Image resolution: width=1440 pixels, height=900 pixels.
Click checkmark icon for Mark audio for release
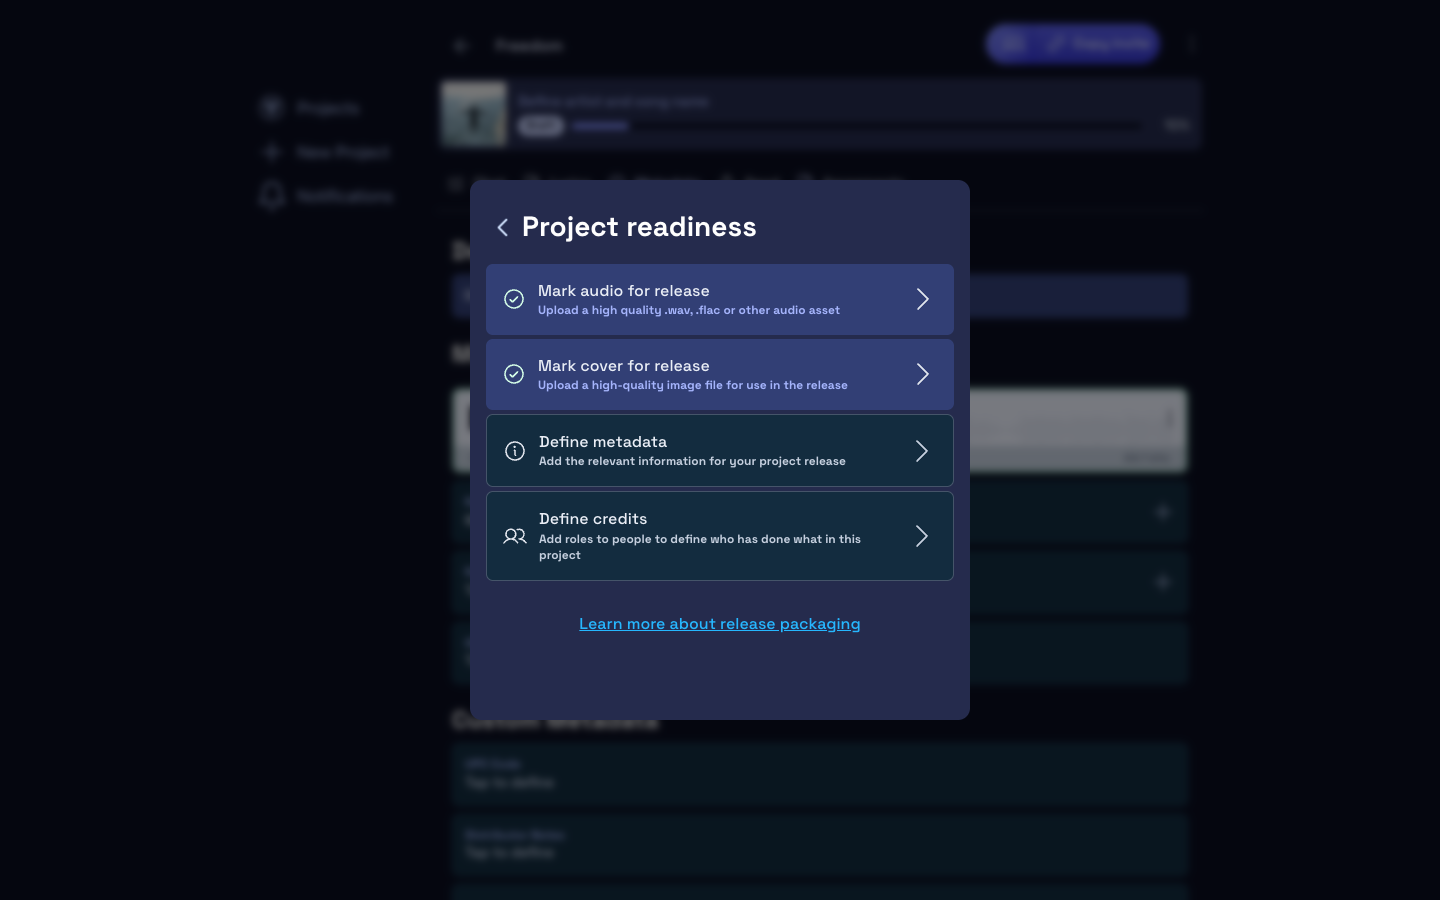(x=514, y=299)
